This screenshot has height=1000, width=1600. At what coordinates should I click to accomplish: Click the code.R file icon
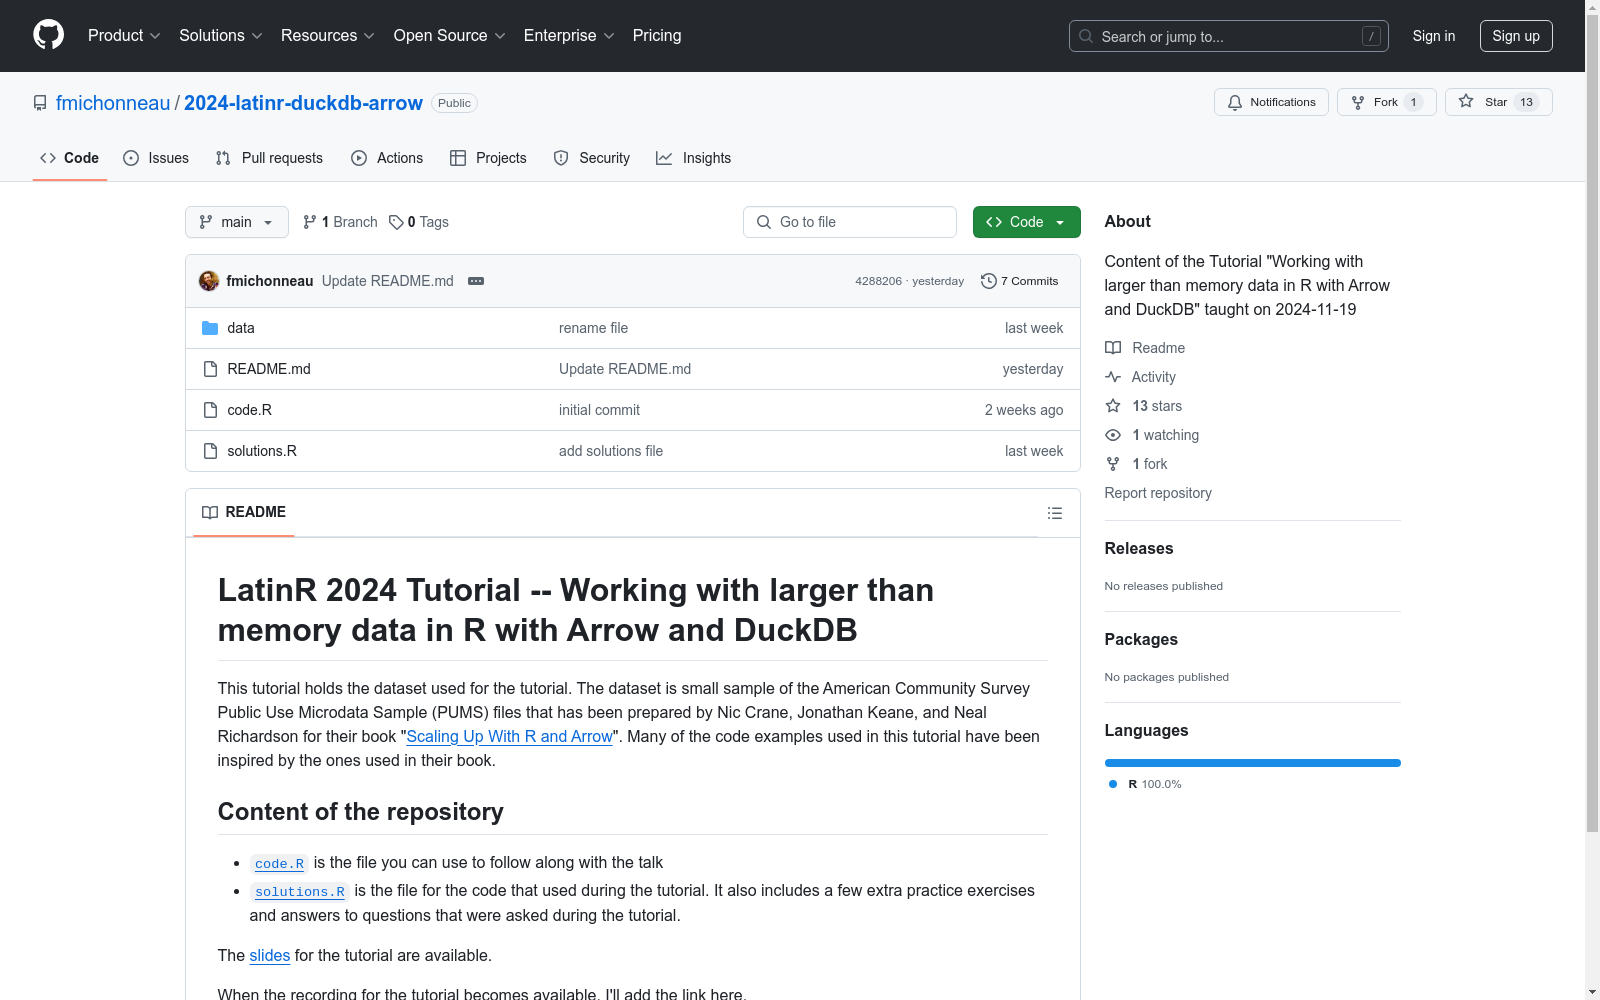[210, 410]
